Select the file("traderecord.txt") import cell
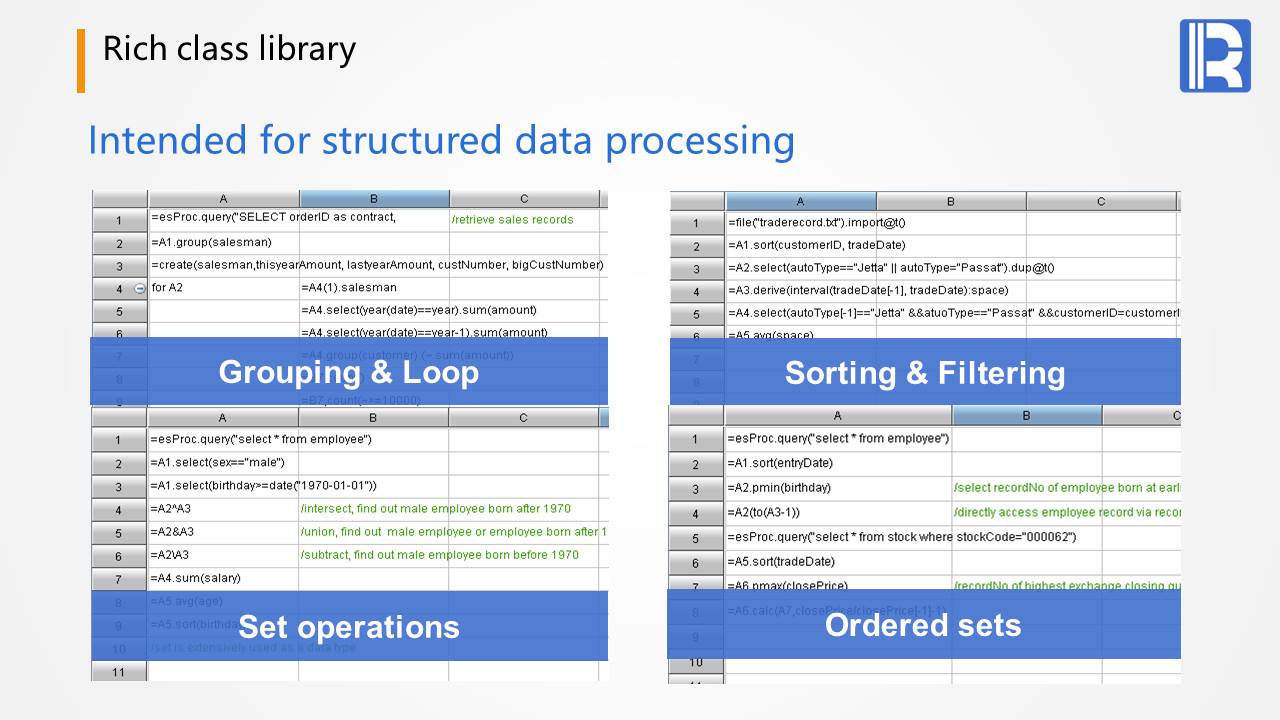This screenshot has height=720, width=1280. coord(800,222)
